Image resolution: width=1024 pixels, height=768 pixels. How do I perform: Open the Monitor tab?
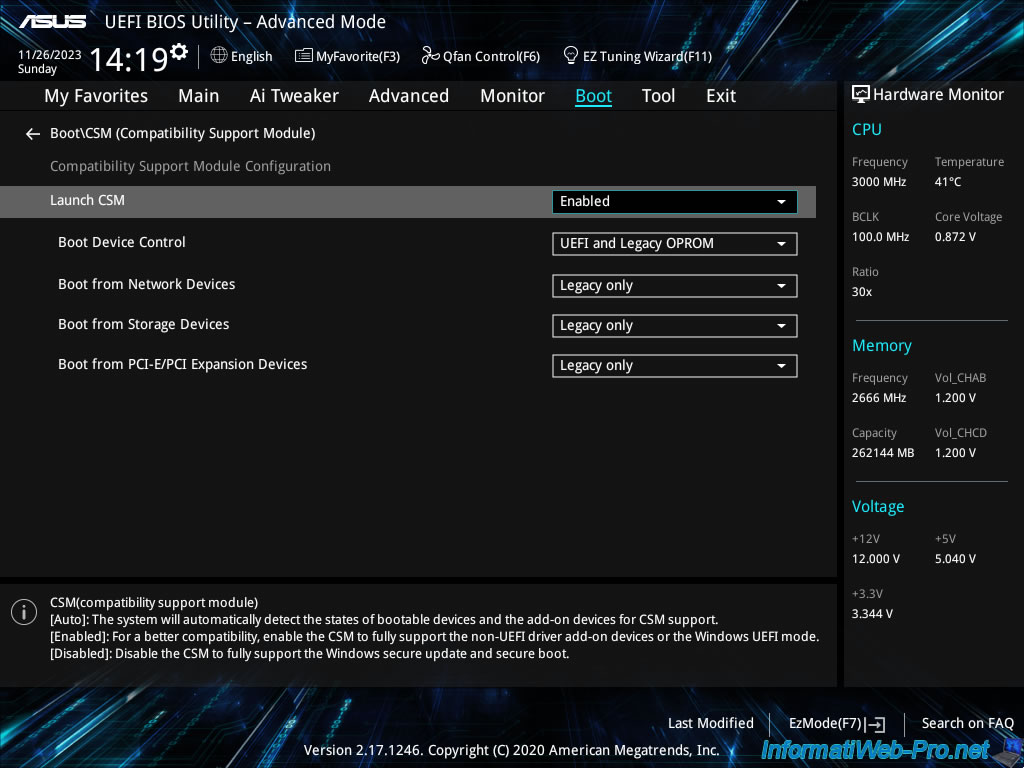(513, 96)
